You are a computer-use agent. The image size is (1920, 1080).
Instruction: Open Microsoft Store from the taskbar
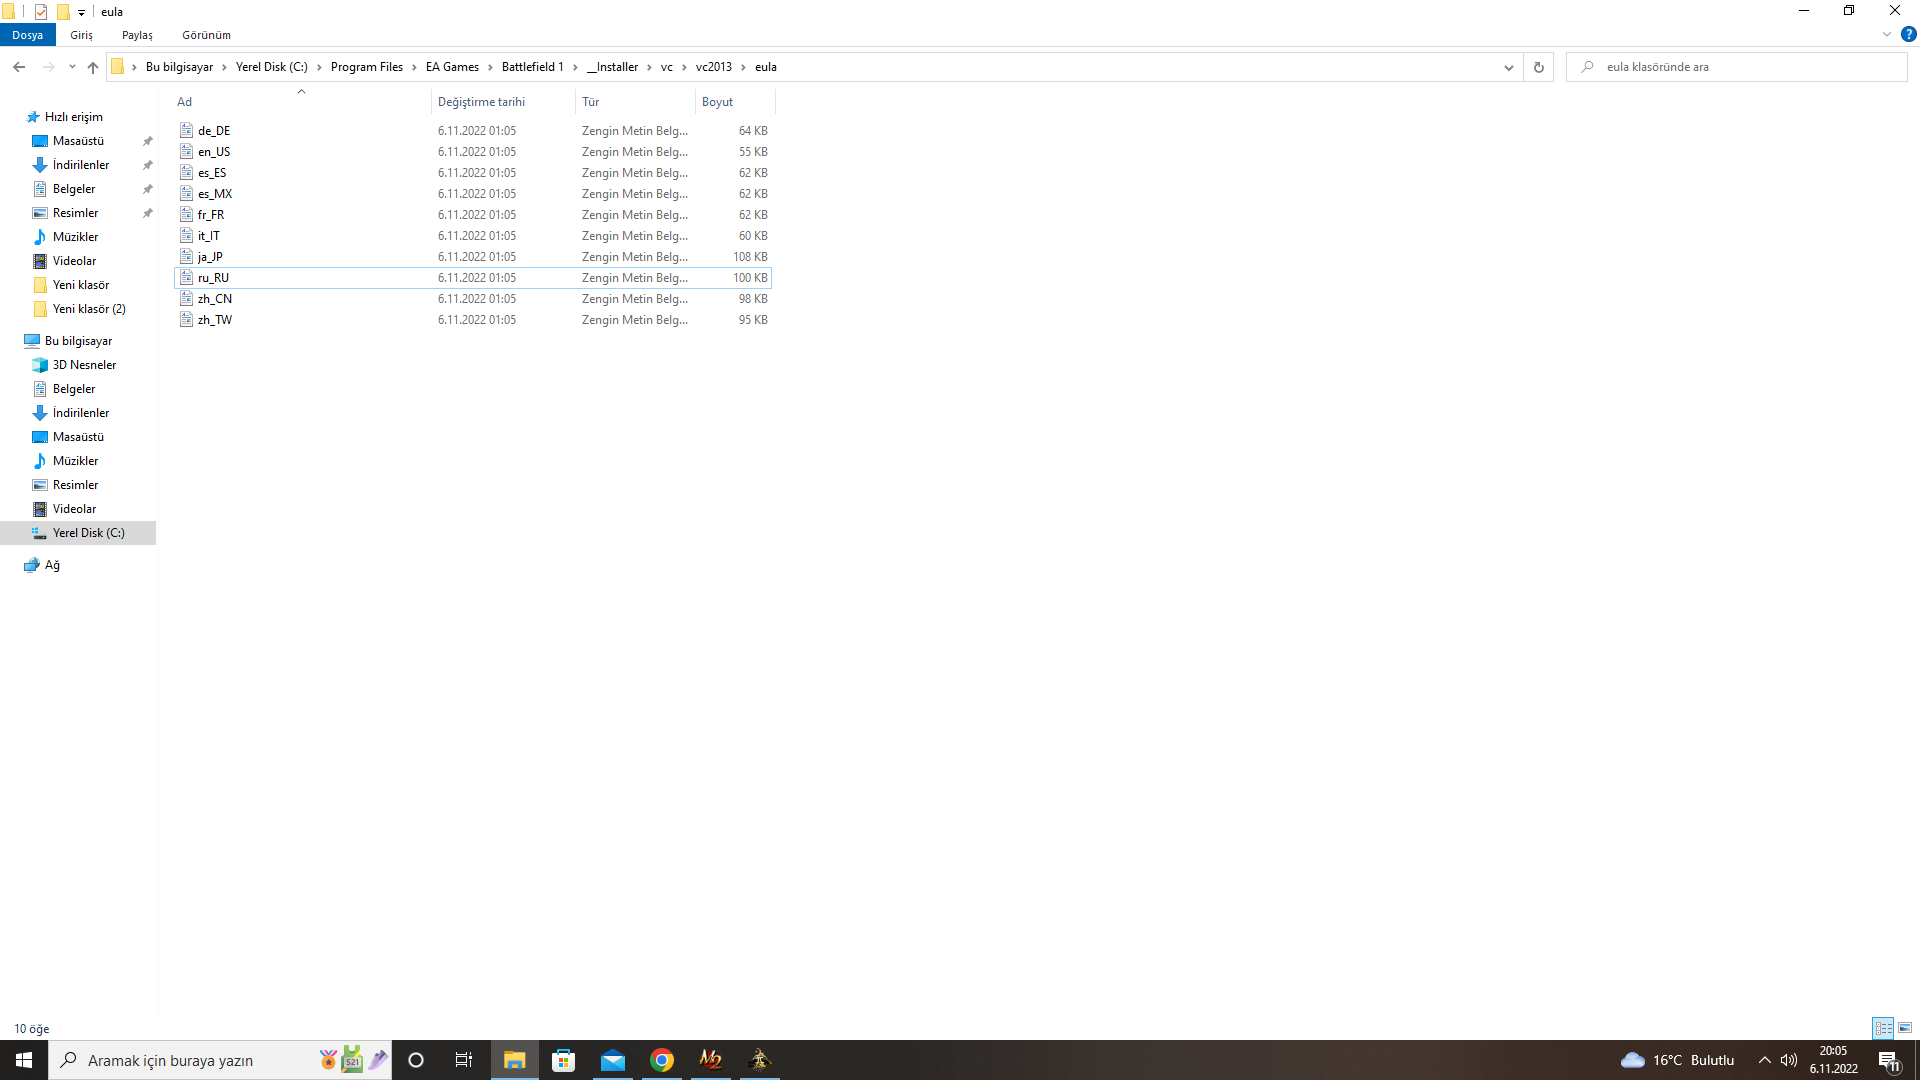[564, 1060]
